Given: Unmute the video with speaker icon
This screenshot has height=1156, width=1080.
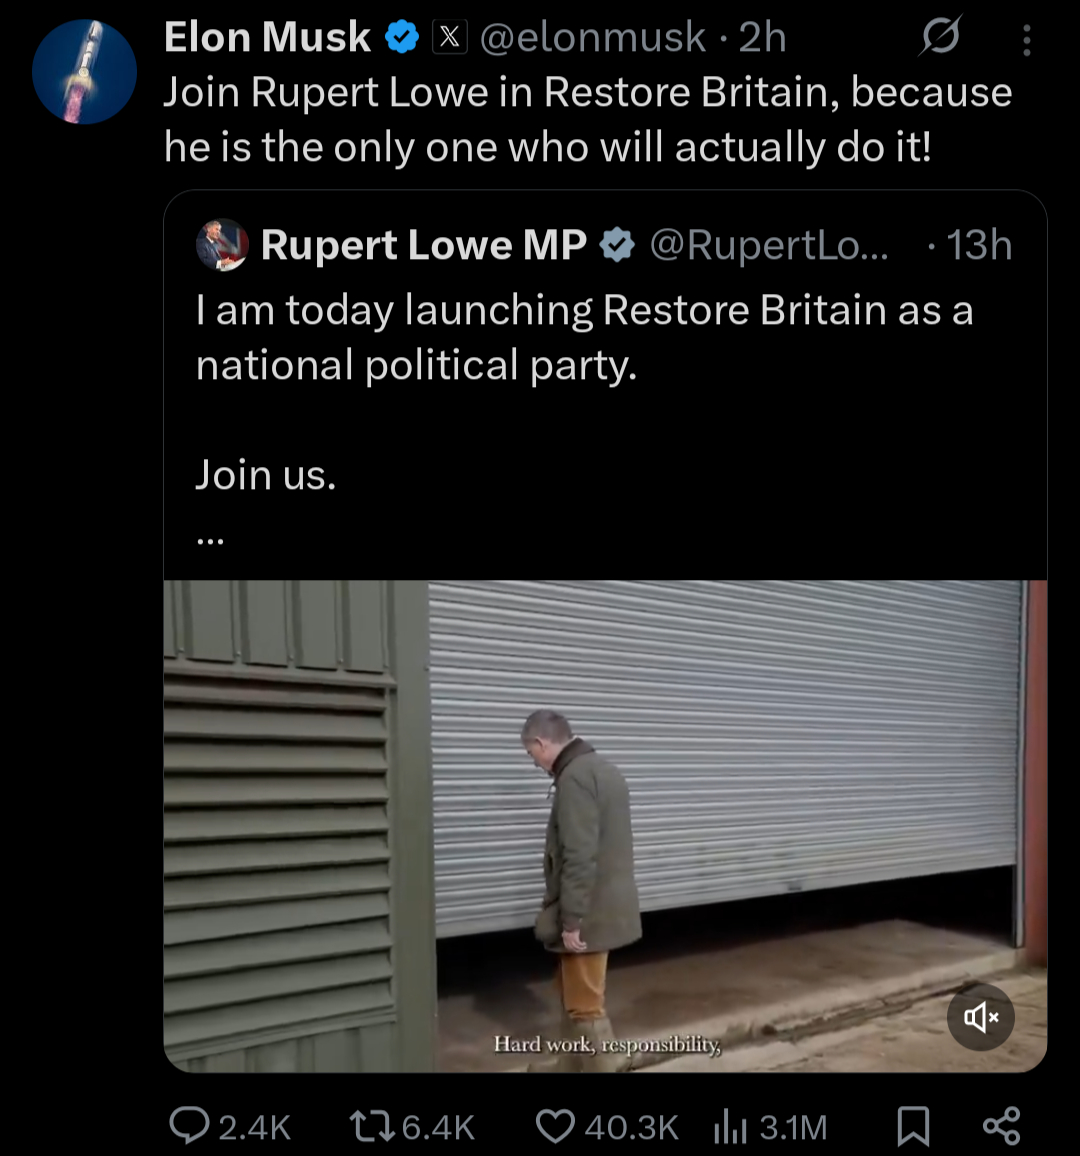Looking at the screenshot, I should tap(980, 1018).
